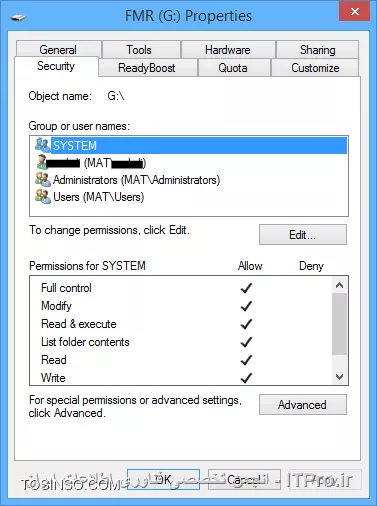Click the Write permission row
The height and width of the screenshot is (506, 377).
pos(181,378)
